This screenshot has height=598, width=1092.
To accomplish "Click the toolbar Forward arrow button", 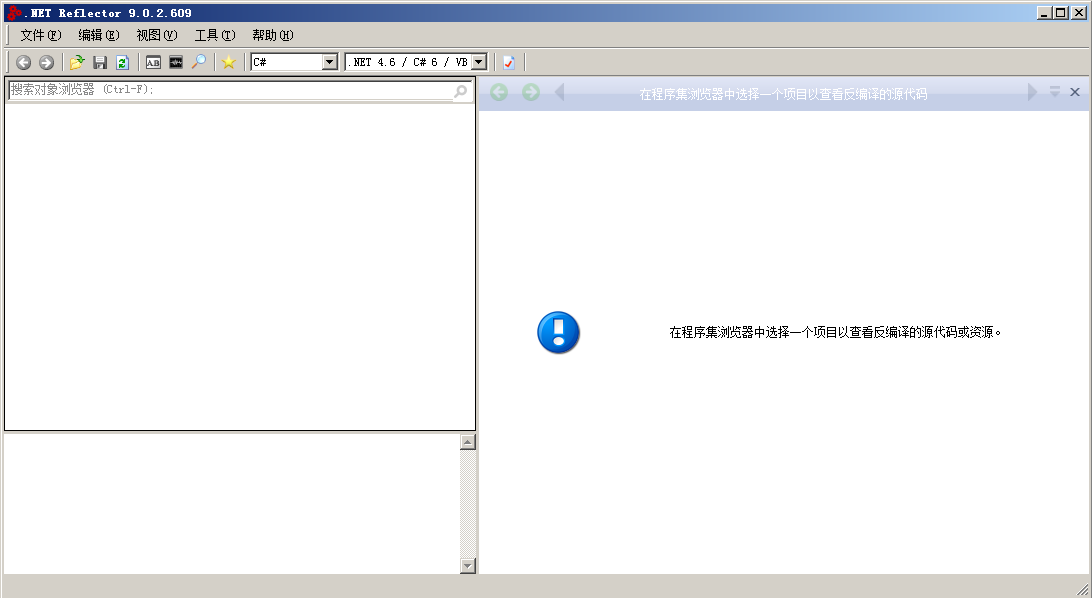I will pos(47,63).
